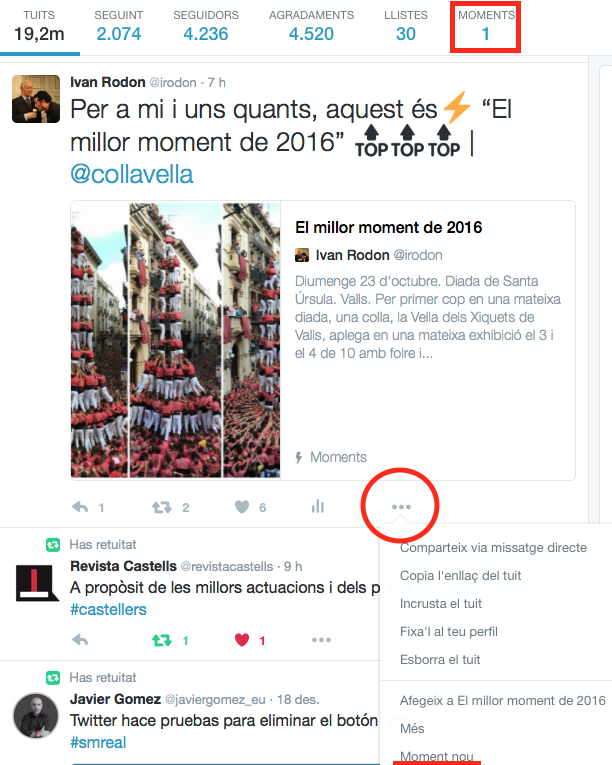
Task: Choose 'Copia l'enllaç del tuit'
Action: click(460, 576)
